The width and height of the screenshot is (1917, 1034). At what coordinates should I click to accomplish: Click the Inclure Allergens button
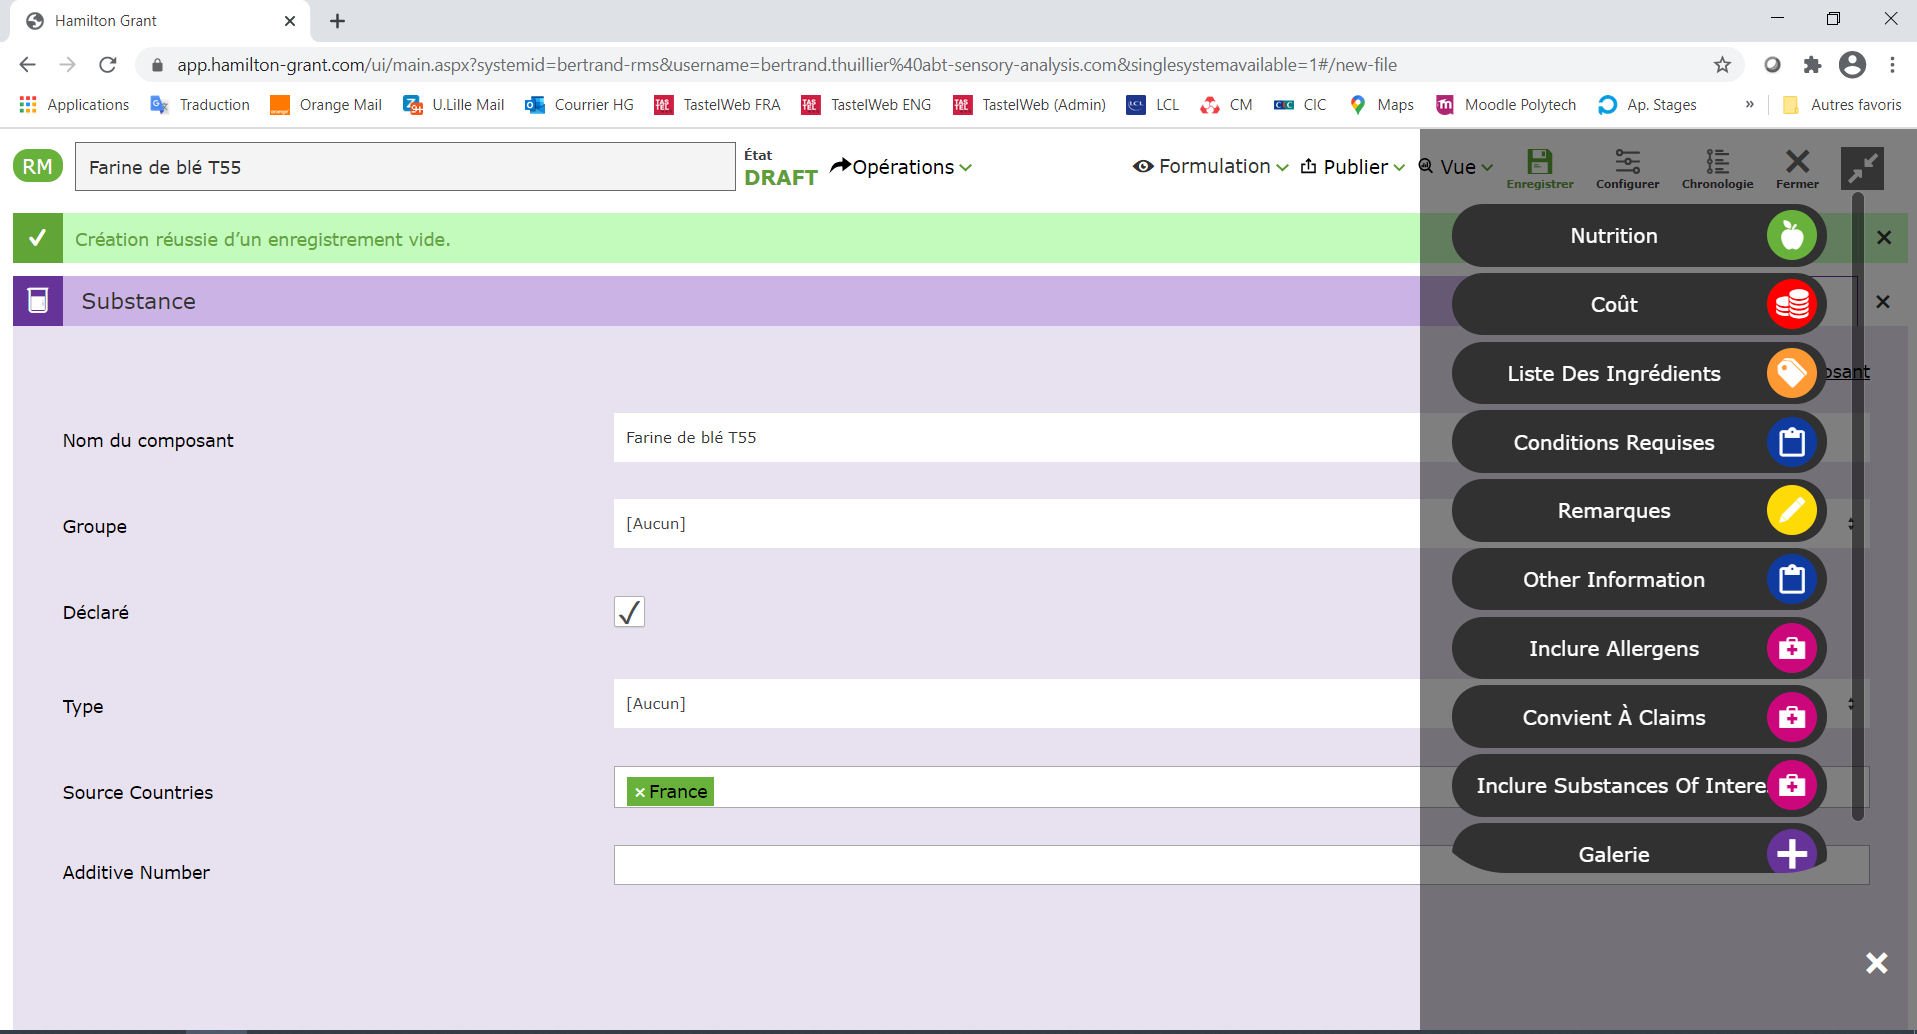(1791, 647)
